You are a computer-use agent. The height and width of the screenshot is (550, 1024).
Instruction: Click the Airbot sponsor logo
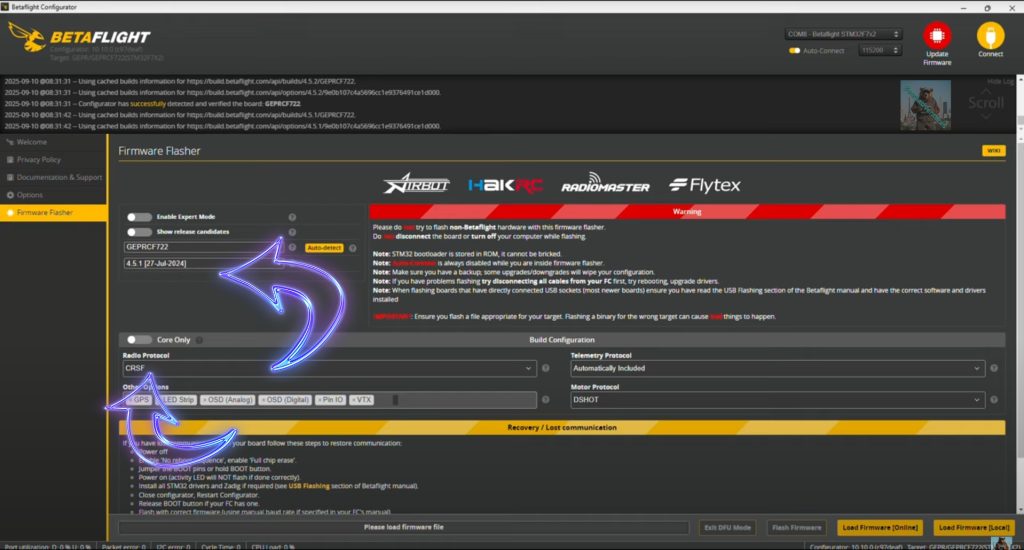click(417, 184)
